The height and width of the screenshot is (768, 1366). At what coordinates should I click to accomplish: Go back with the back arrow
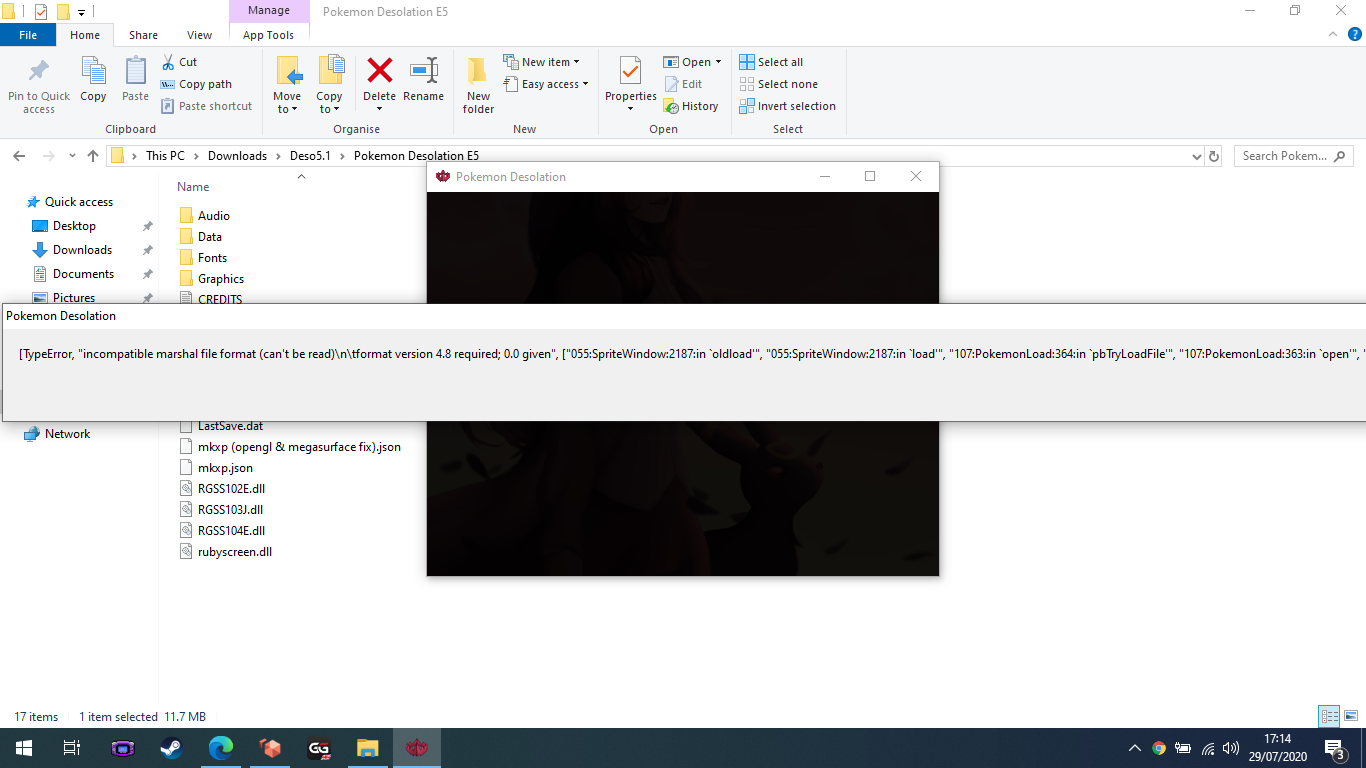[x=19, y=156]
